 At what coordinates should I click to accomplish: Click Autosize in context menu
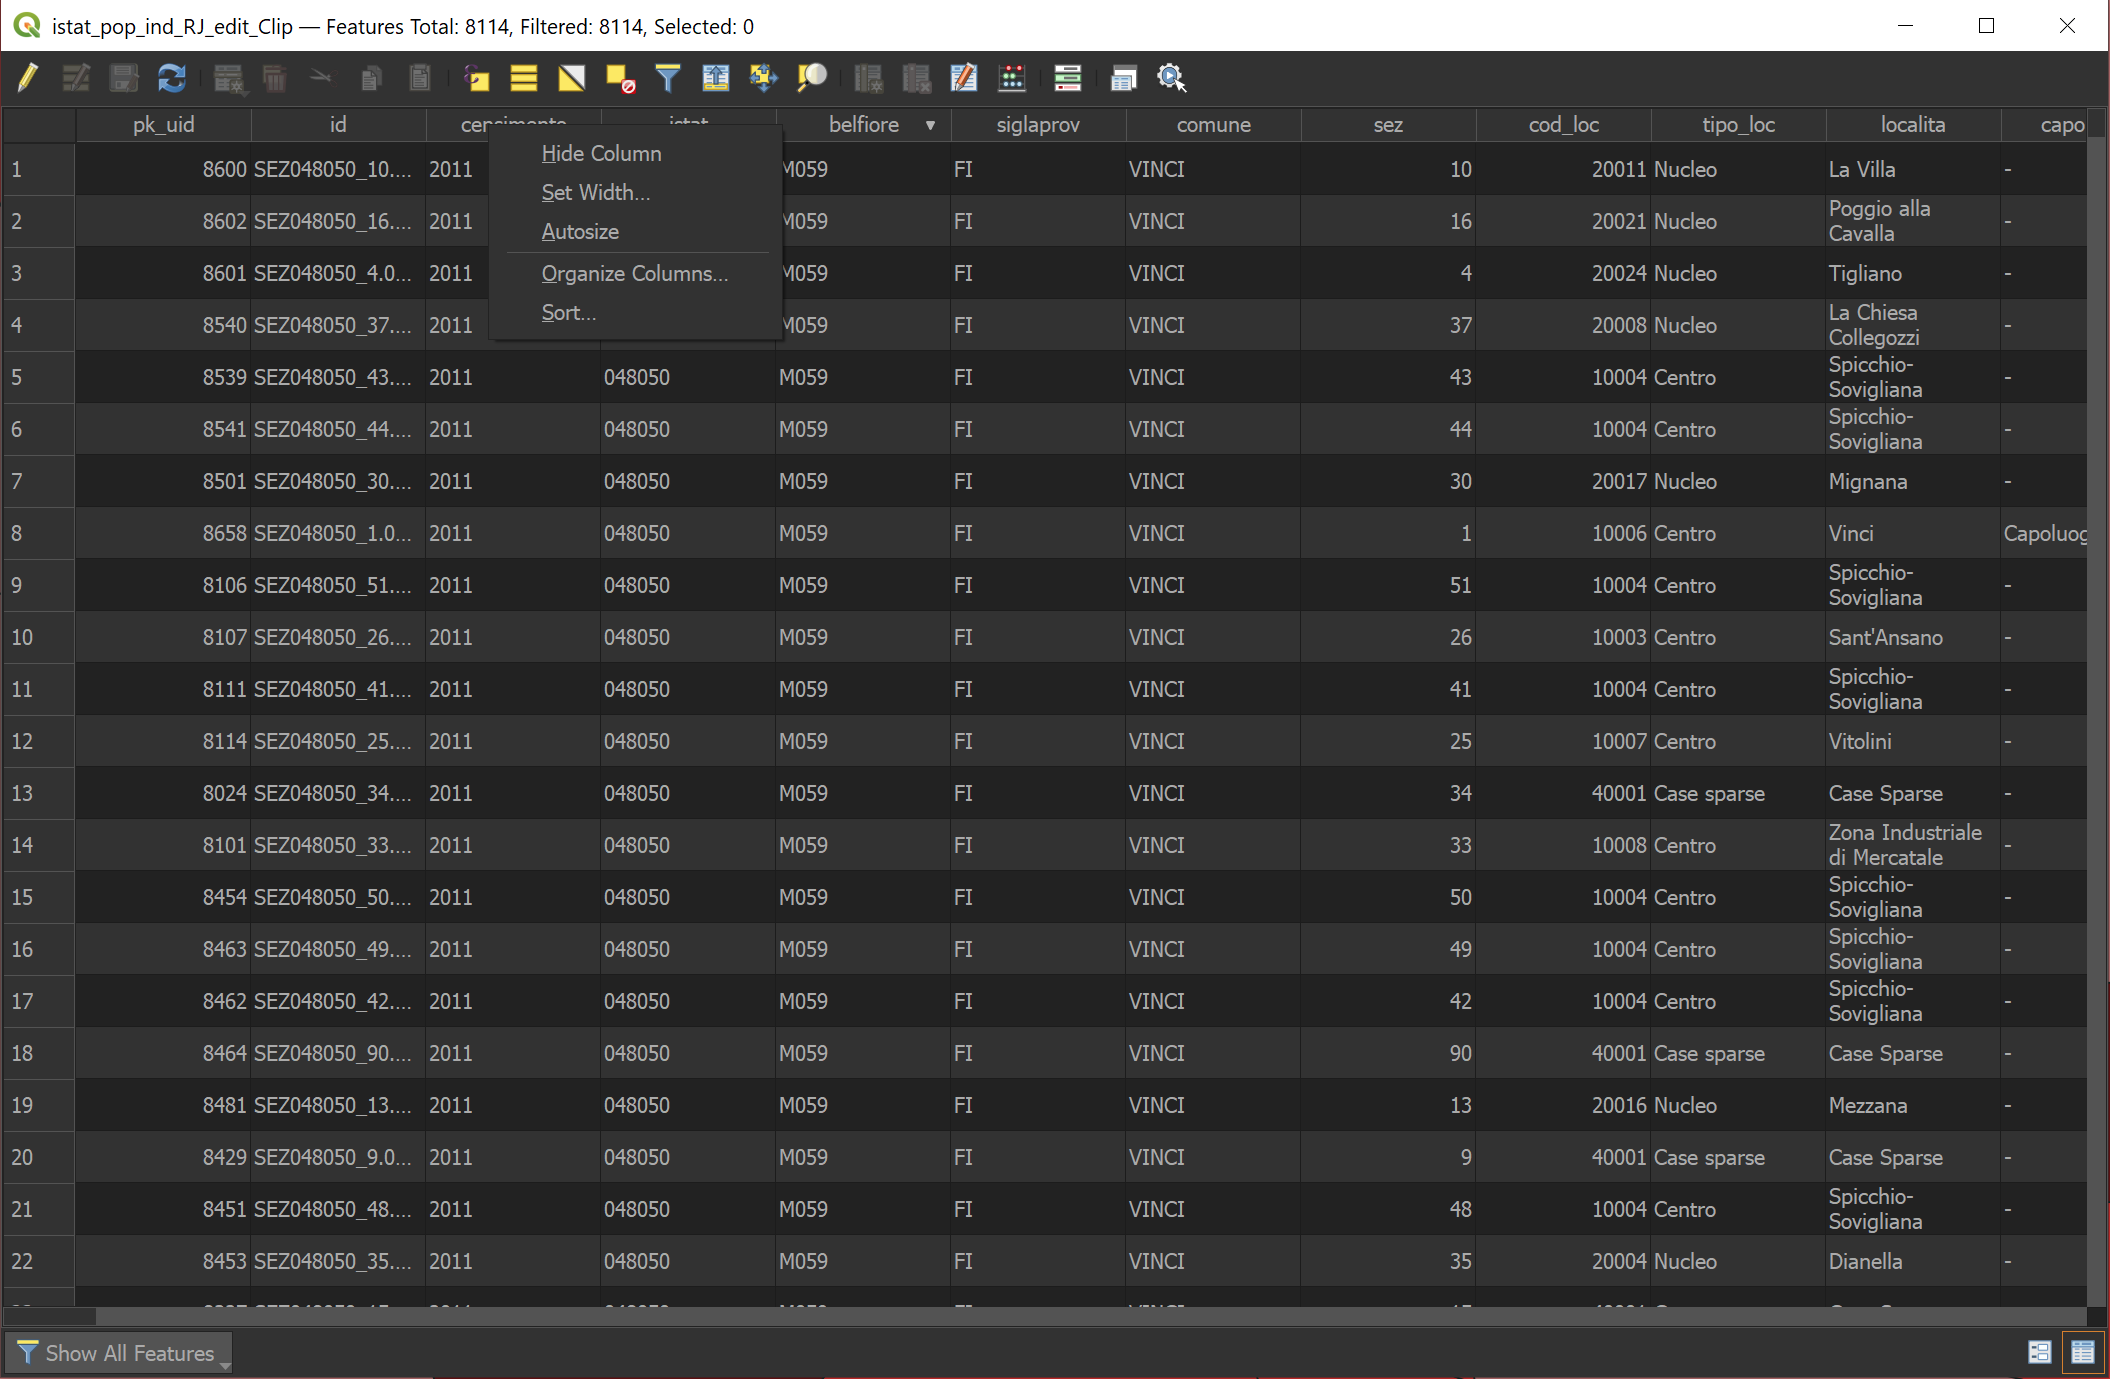pyautogui.click(x=580, y=232)
